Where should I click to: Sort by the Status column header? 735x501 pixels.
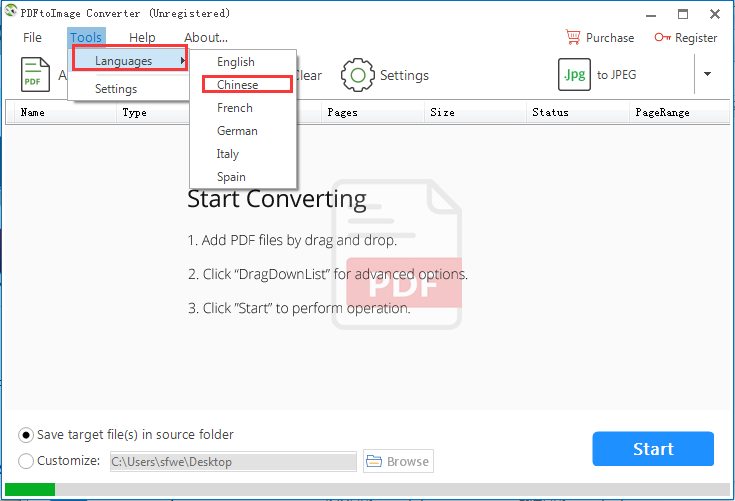[578, 112]
